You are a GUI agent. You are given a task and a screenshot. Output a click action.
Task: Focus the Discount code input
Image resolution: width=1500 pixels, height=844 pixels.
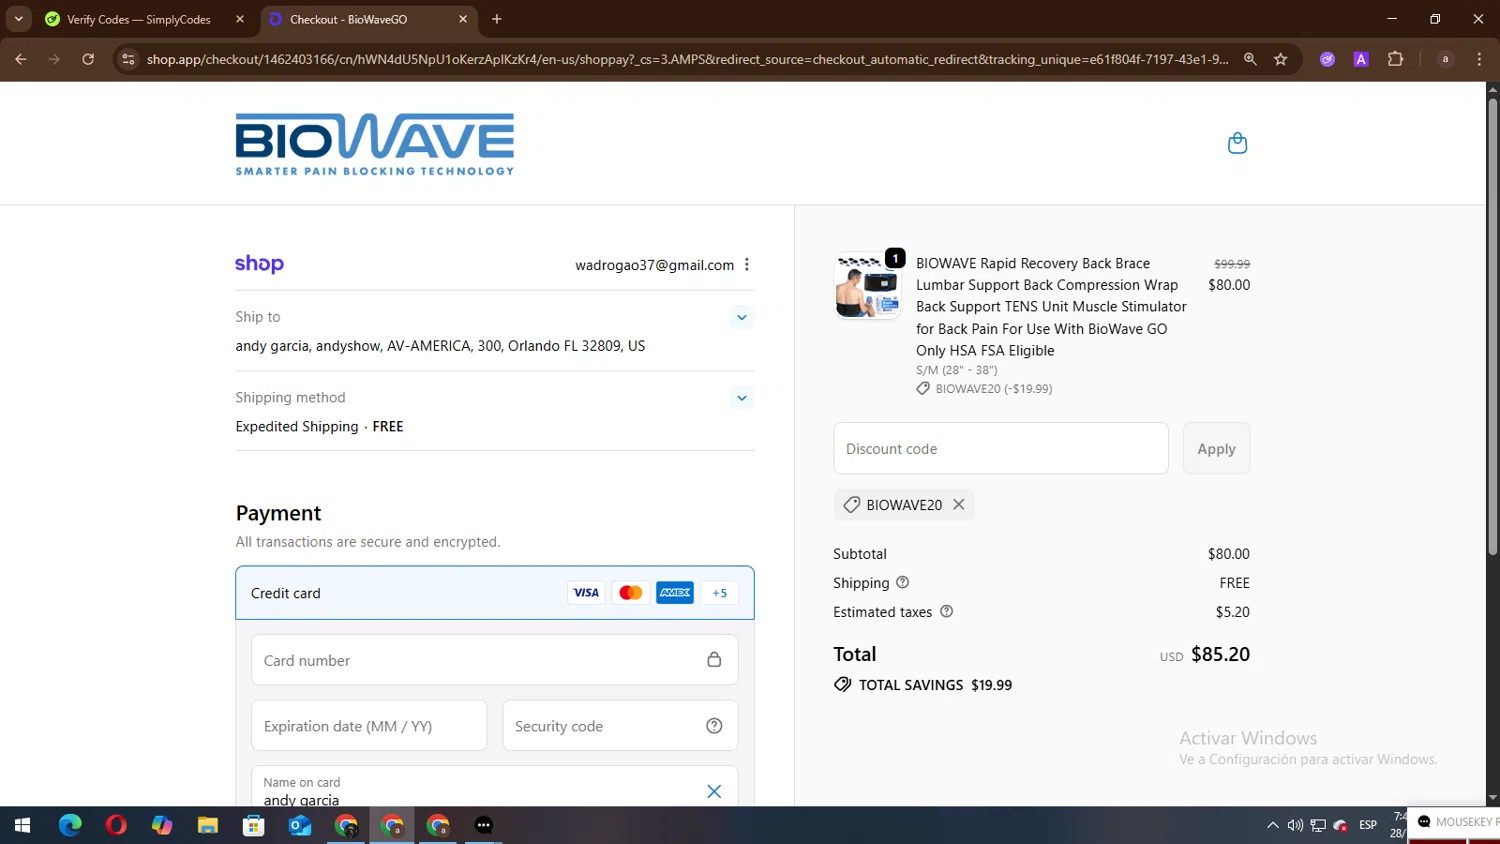coord(1001,449)
